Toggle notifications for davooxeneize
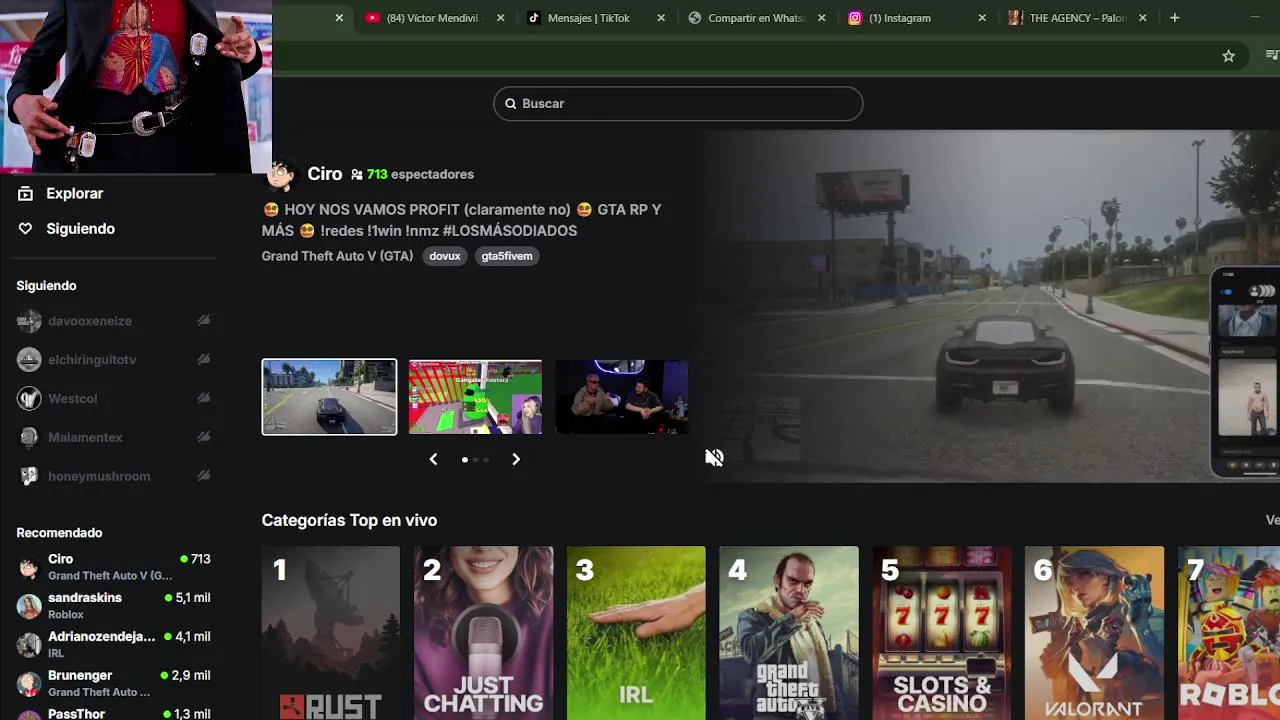The height and width of the screenshot is (720, 1280). tap(203, 320)
